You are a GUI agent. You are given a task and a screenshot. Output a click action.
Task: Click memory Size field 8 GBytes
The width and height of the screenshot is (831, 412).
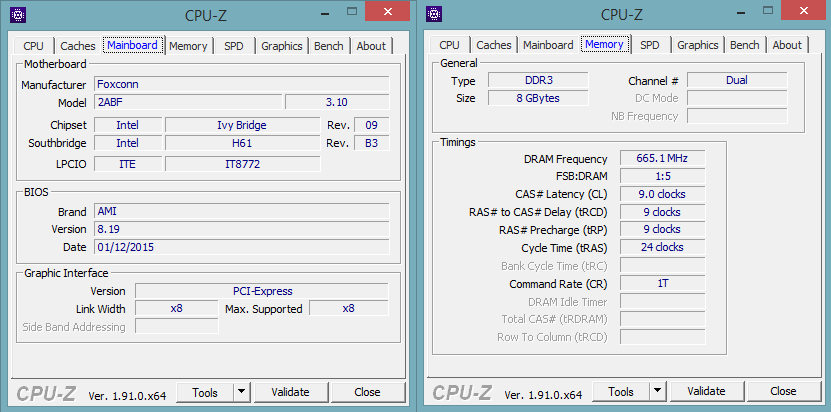point(538,98)
